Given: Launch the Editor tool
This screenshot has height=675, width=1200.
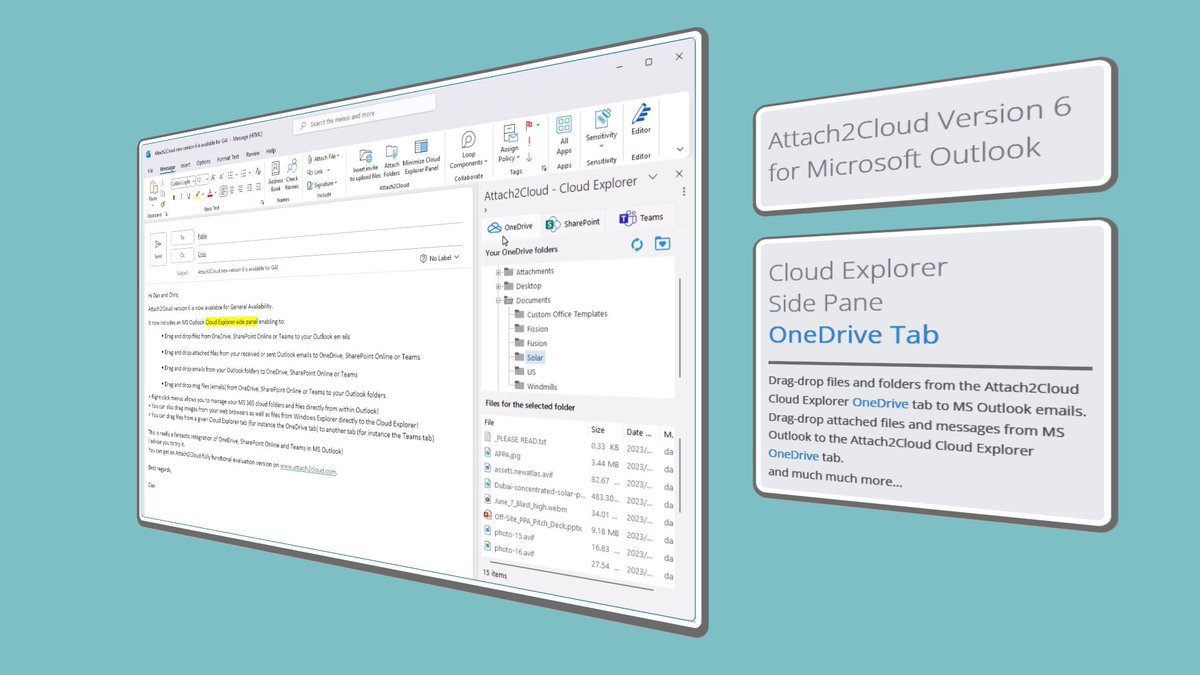Looking at the screenshot, I should (x=641, y=118).
